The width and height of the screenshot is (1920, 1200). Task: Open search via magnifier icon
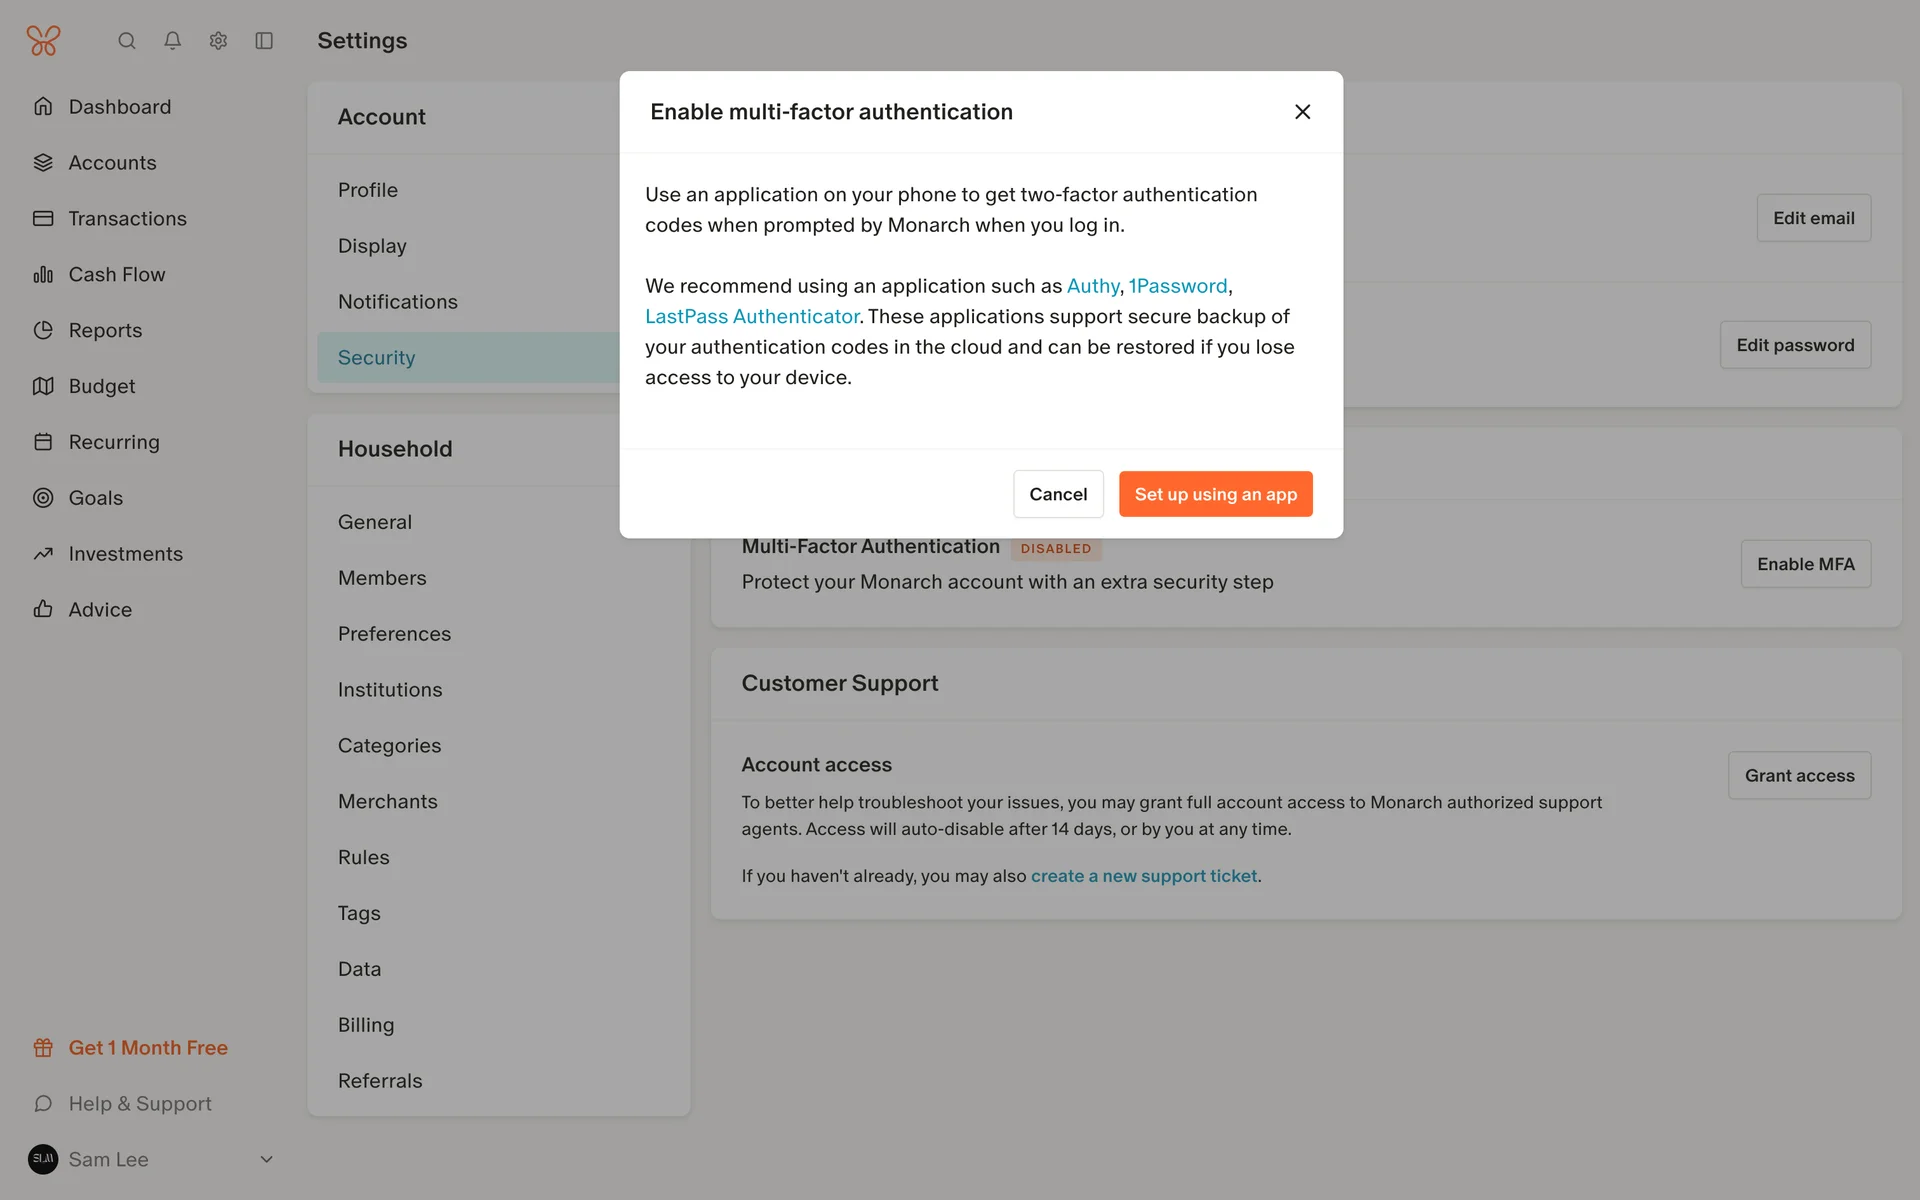[127, 41]
